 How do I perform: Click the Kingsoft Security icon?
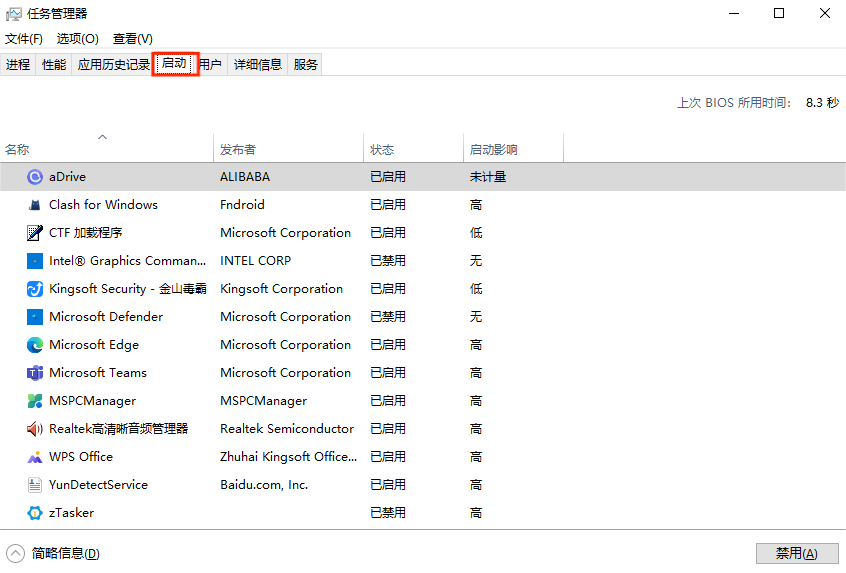[35, 289]
